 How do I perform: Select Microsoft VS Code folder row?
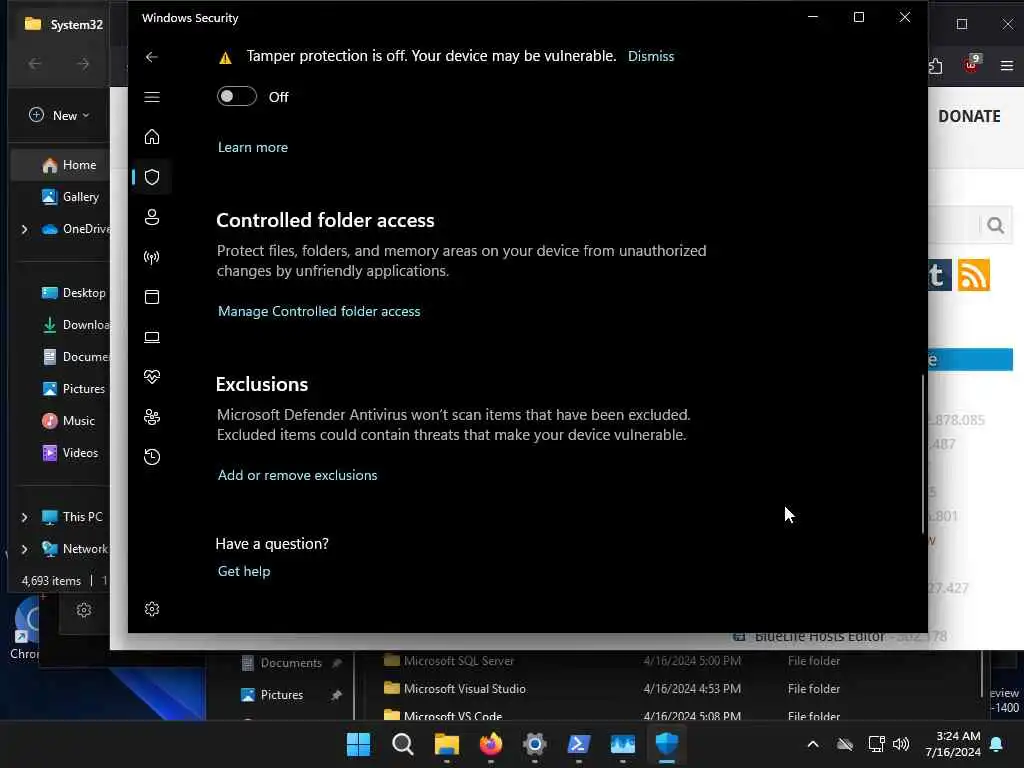click(x=666, y=715)
